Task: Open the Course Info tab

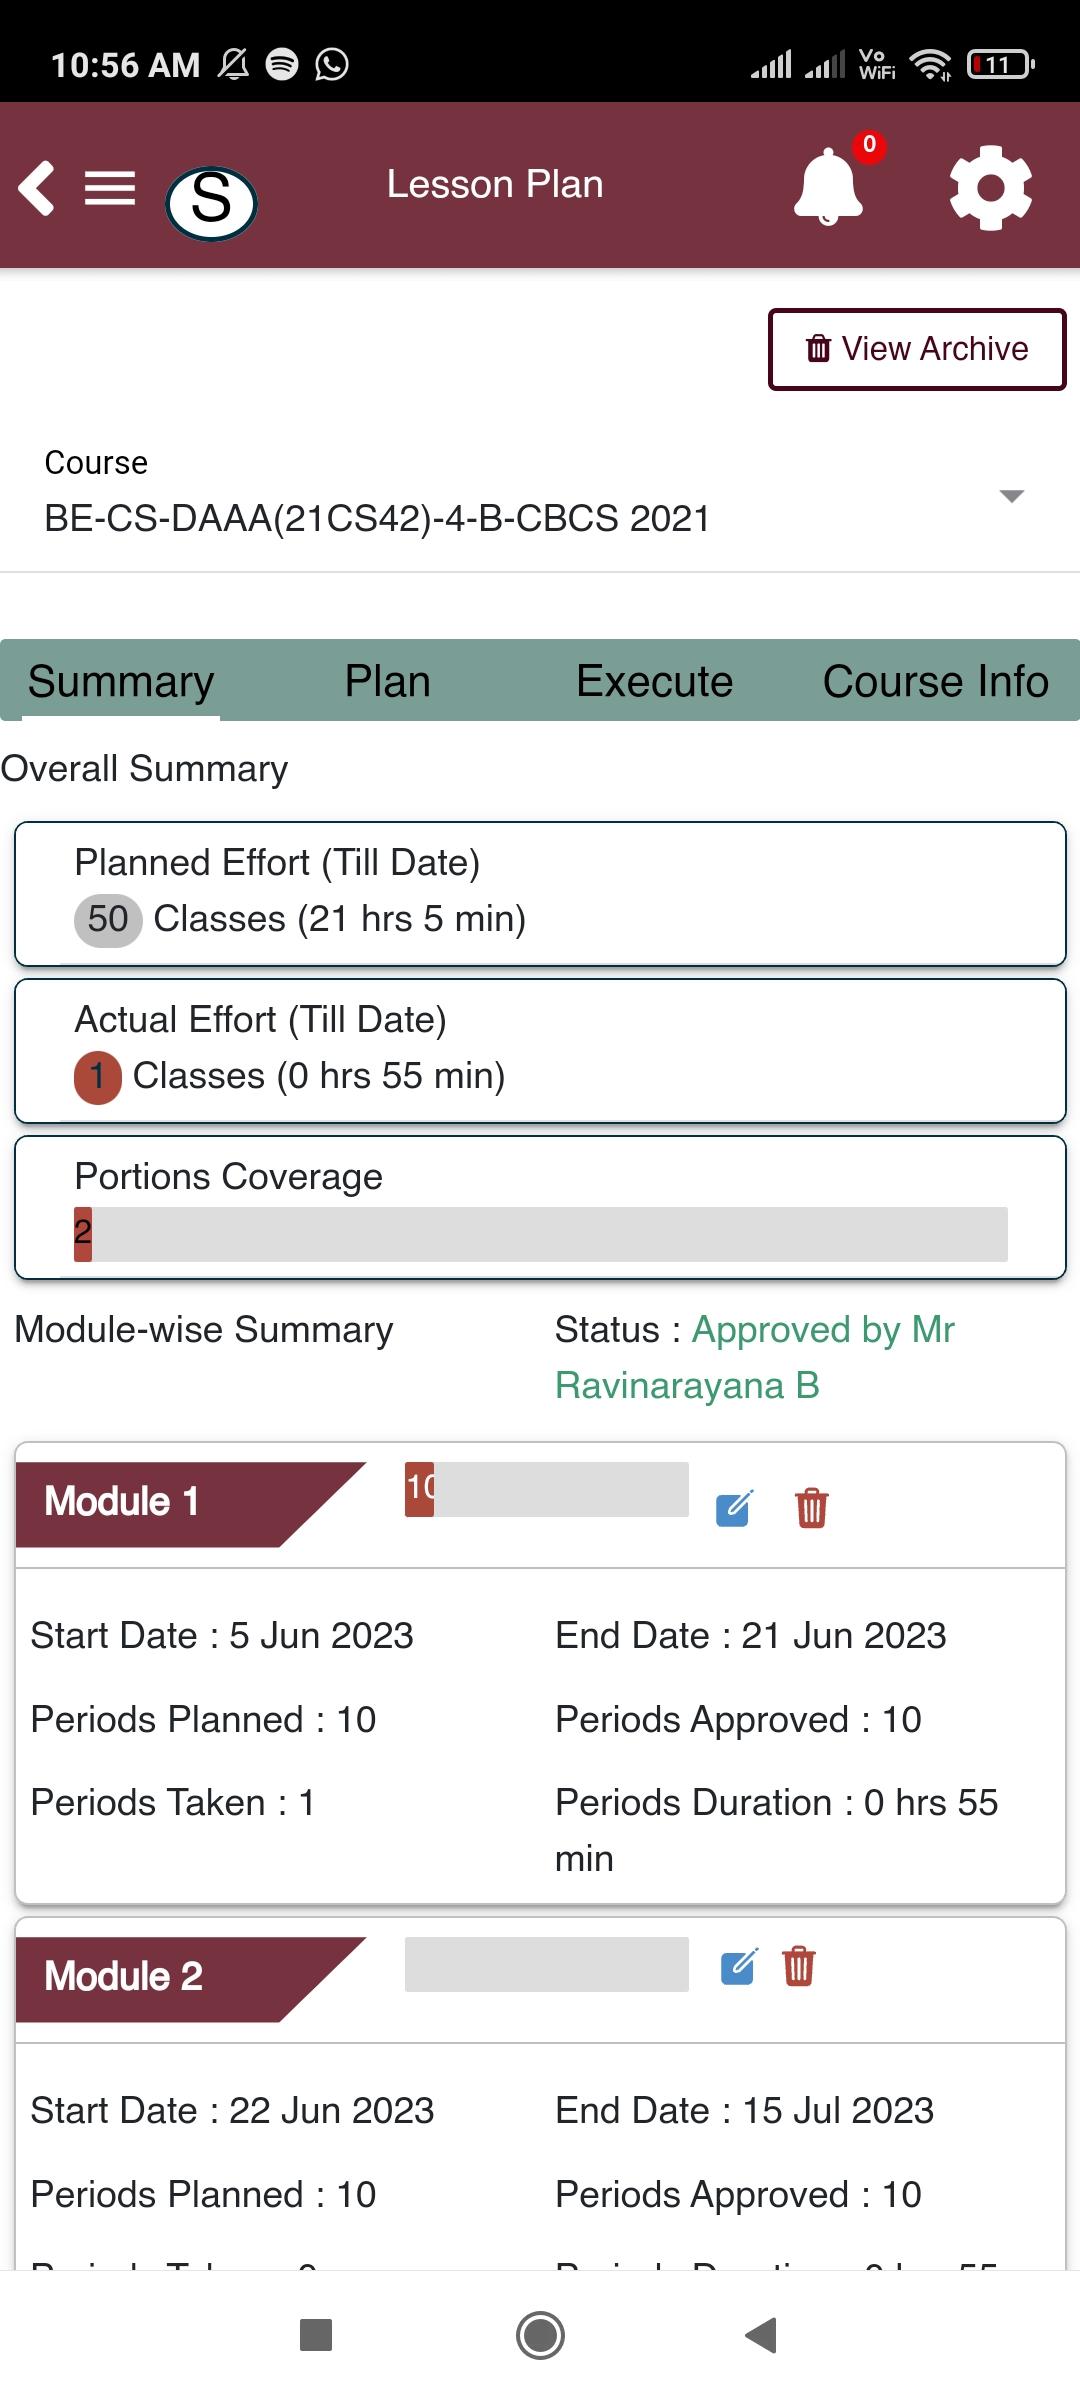Action: pyautogui.click(x=935, y=681)
